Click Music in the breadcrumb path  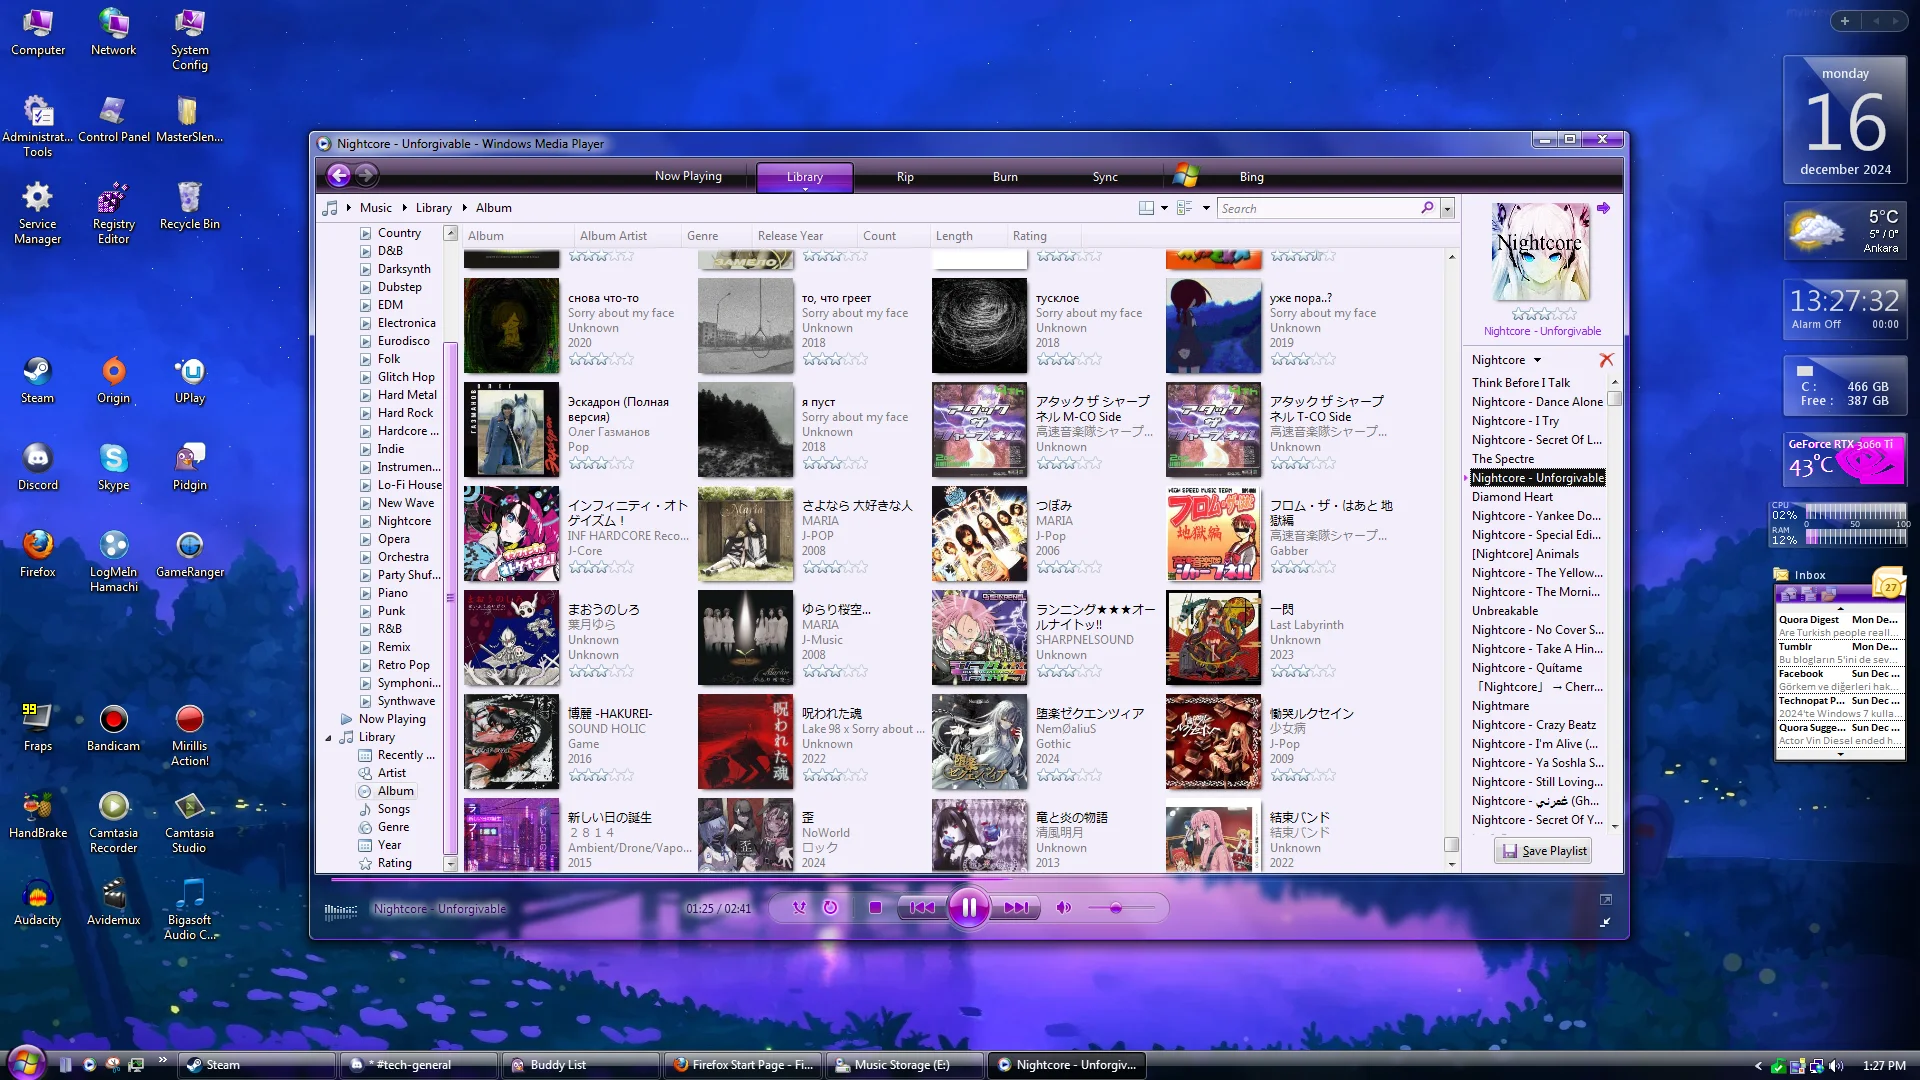point(376,208)
